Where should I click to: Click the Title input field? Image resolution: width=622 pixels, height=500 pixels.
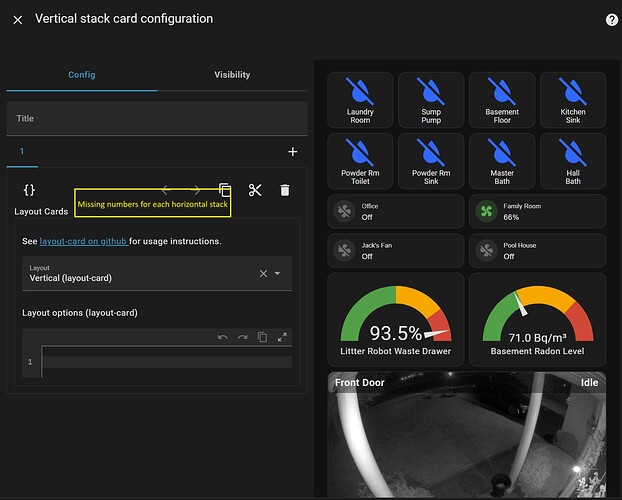click(157, 118)
